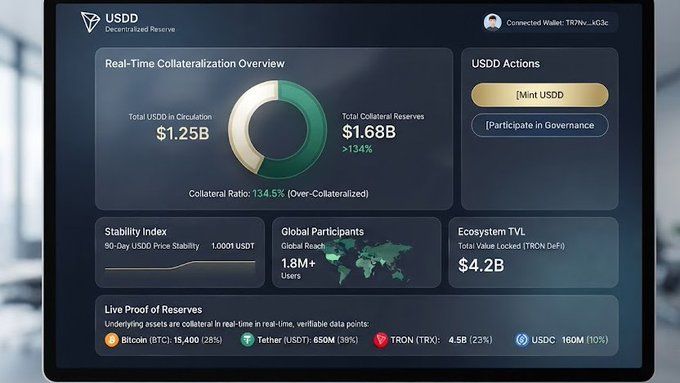Click the (Over-Collateralized) text
Viewport: 680px width, 383px height.
point(328,194)
